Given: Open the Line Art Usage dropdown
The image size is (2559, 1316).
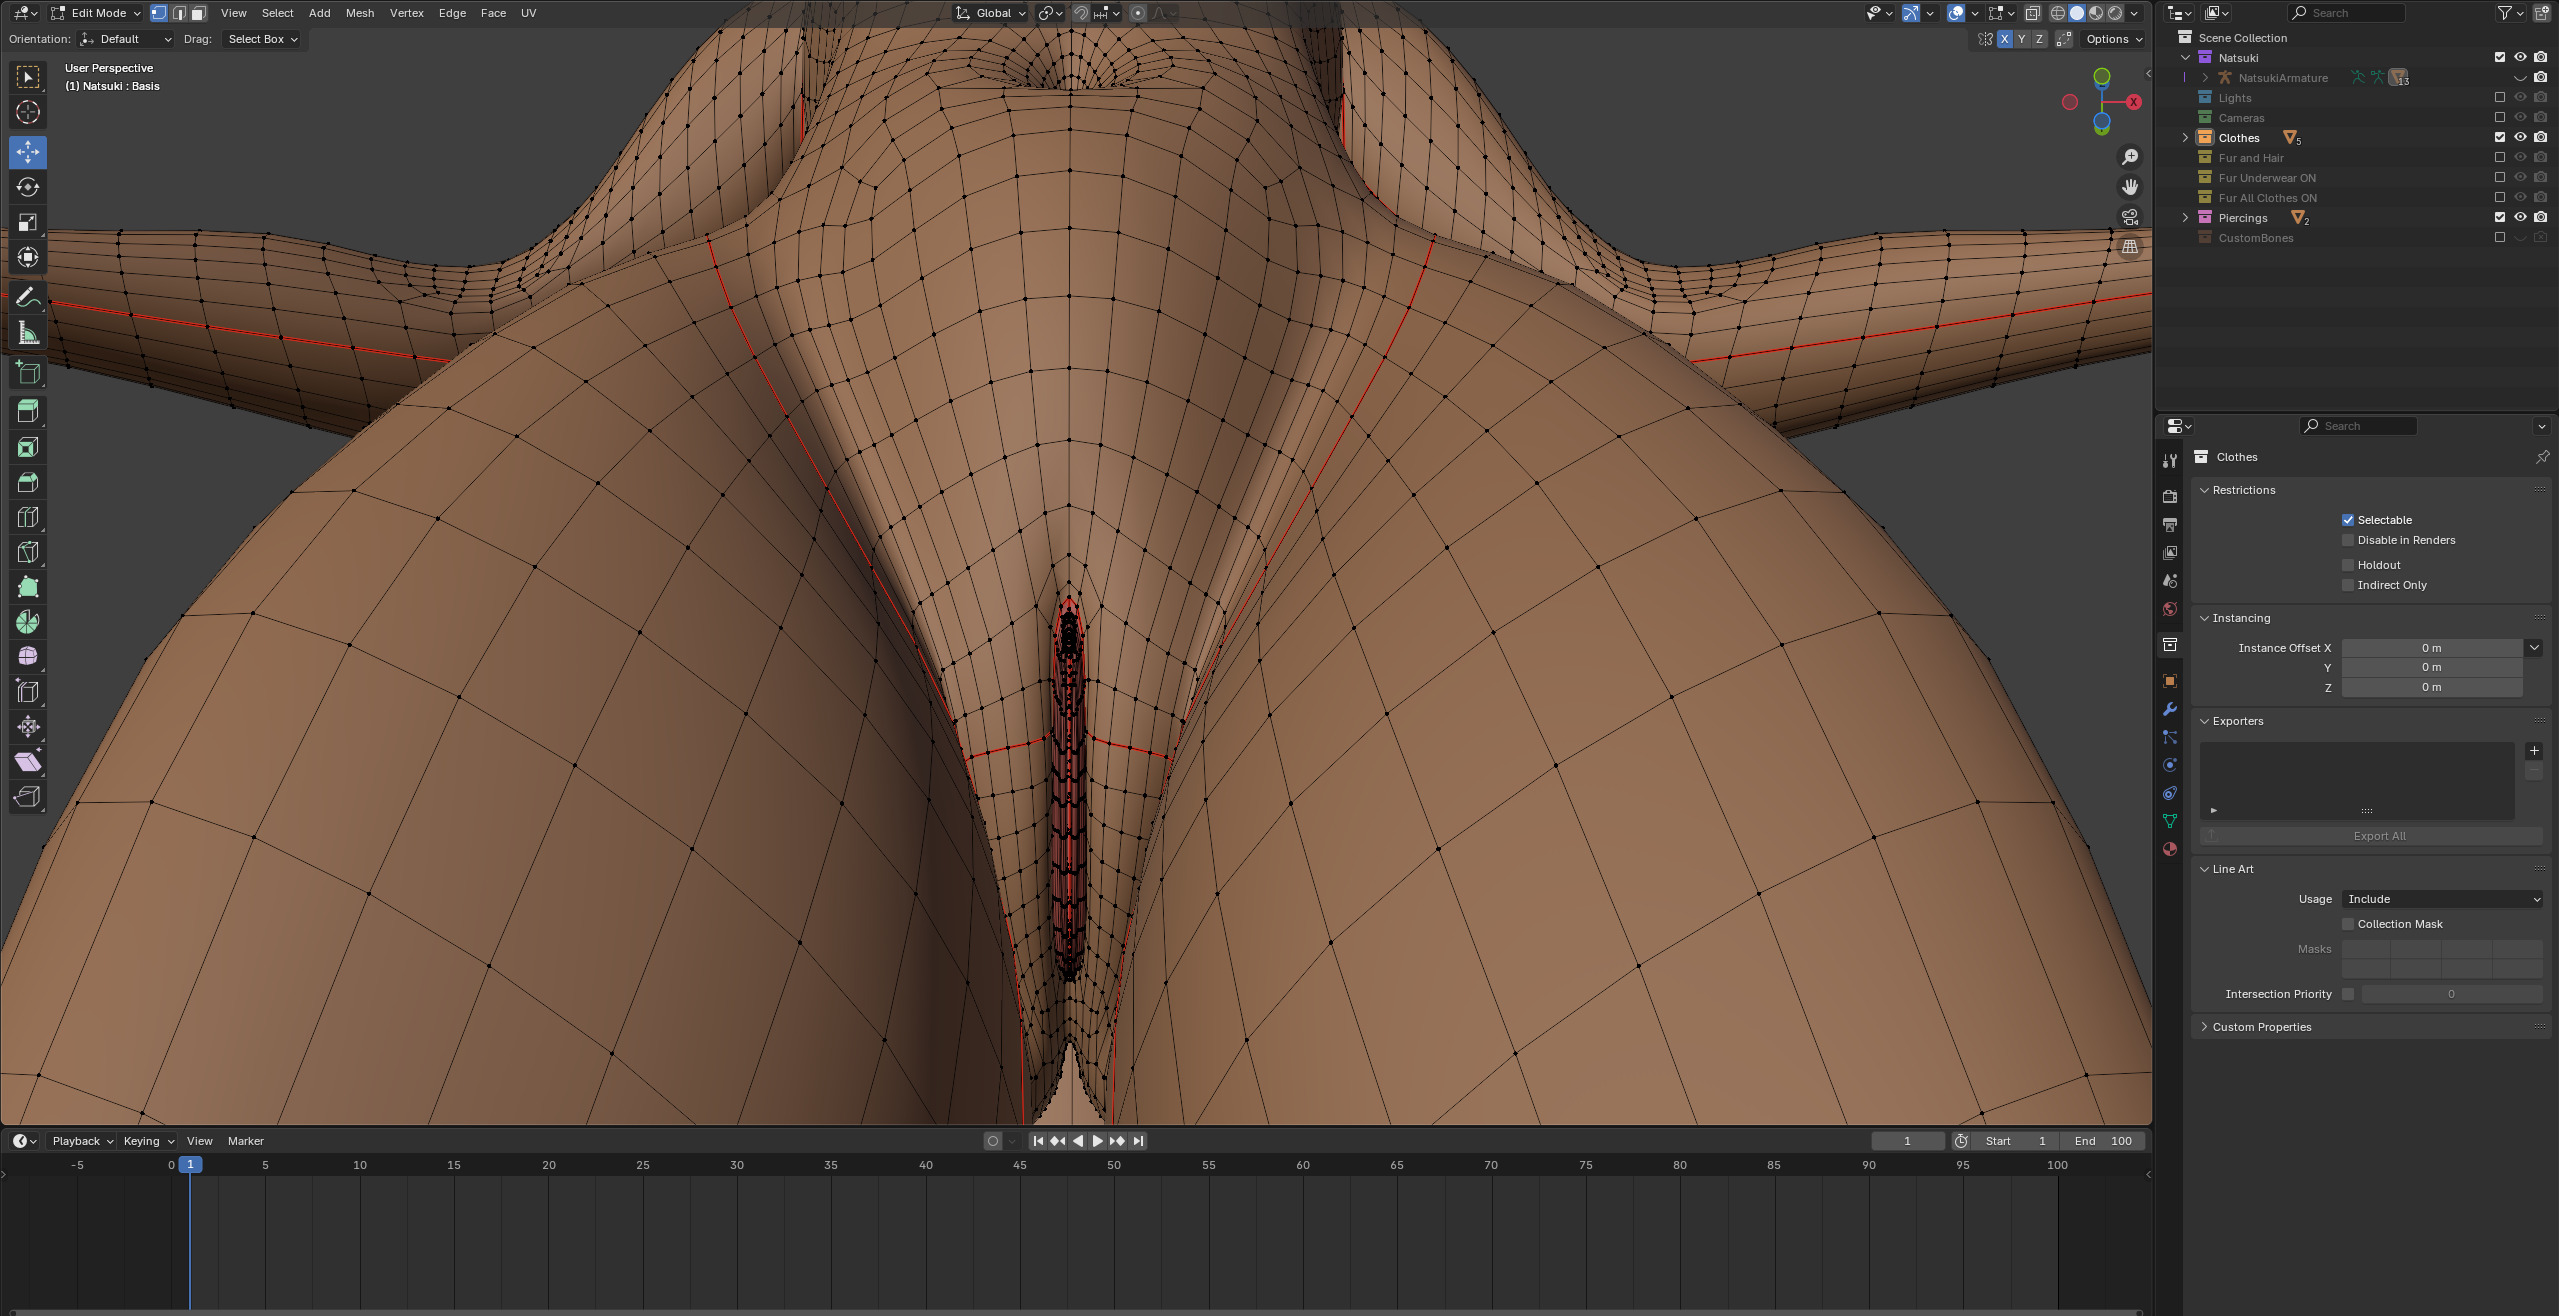Looking at the screenshot, I should coord(2441,899).
